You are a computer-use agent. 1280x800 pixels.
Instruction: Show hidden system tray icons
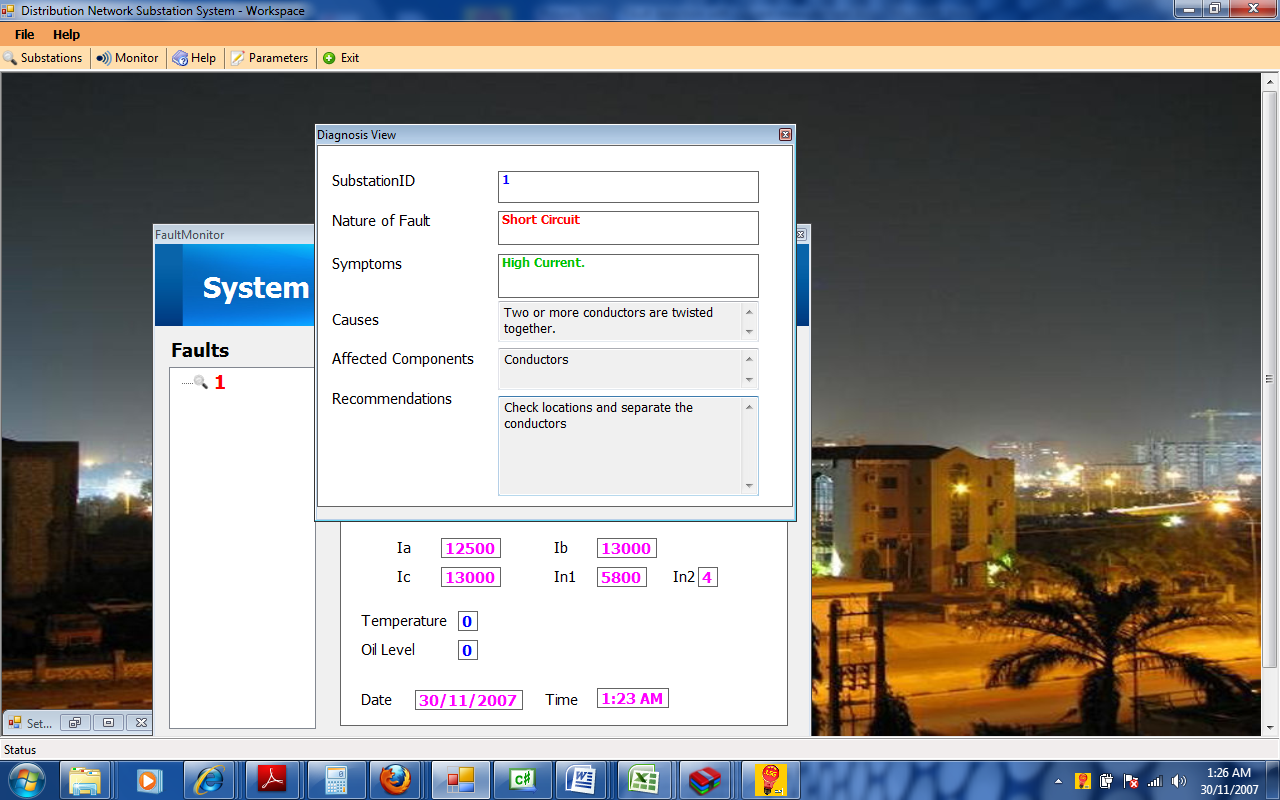[x=1058, y=781]
